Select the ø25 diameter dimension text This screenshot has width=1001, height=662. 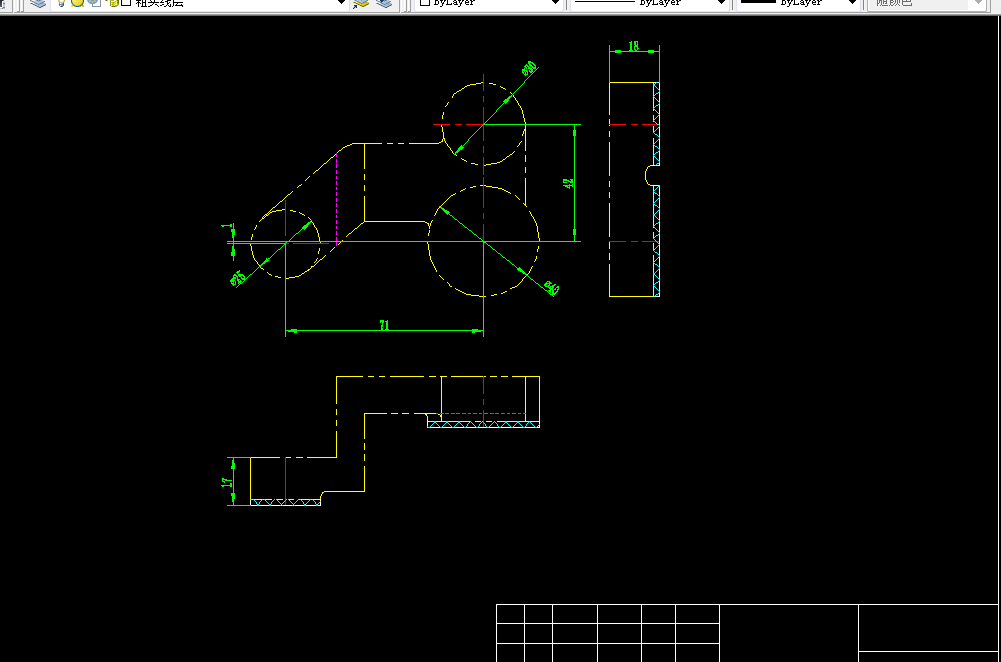[x=237, y=279]
